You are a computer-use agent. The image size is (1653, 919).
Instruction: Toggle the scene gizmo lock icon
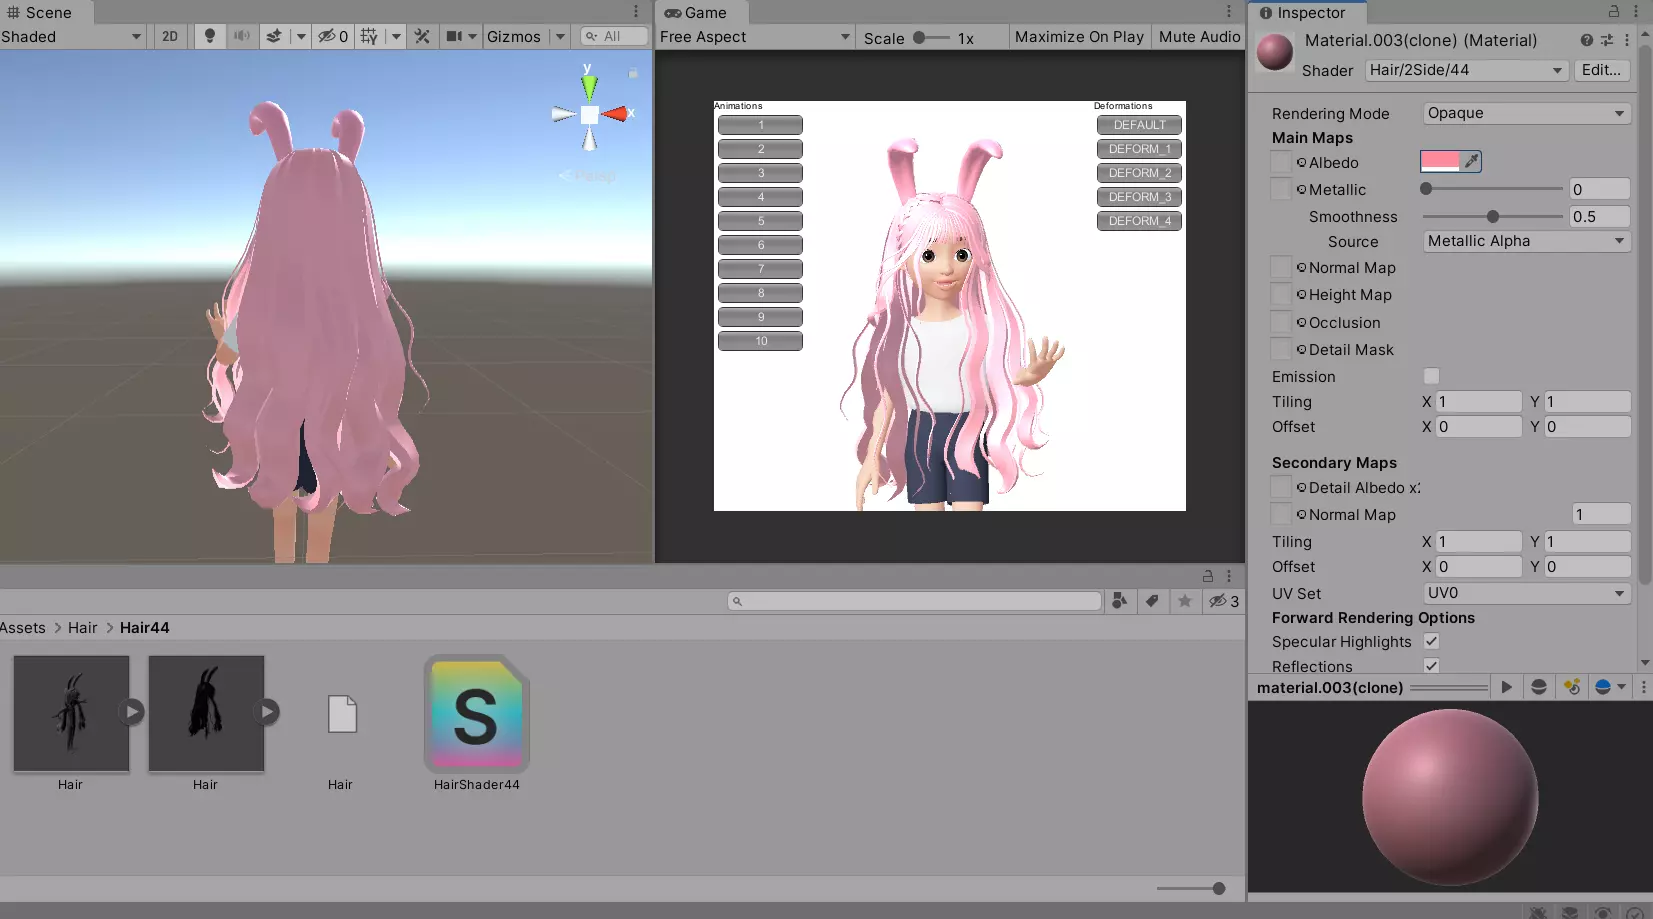pyautogui.click(x=633, y=73)
